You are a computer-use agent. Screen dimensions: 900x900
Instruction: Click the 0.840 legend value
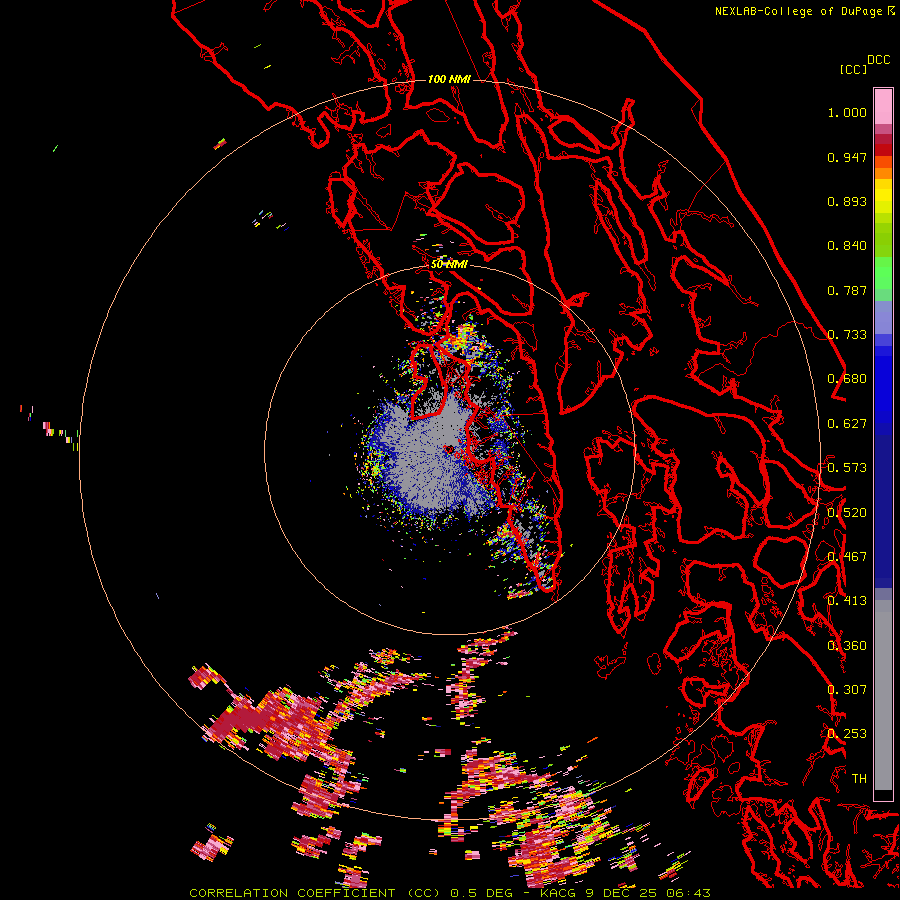click(x=847, y=246)
